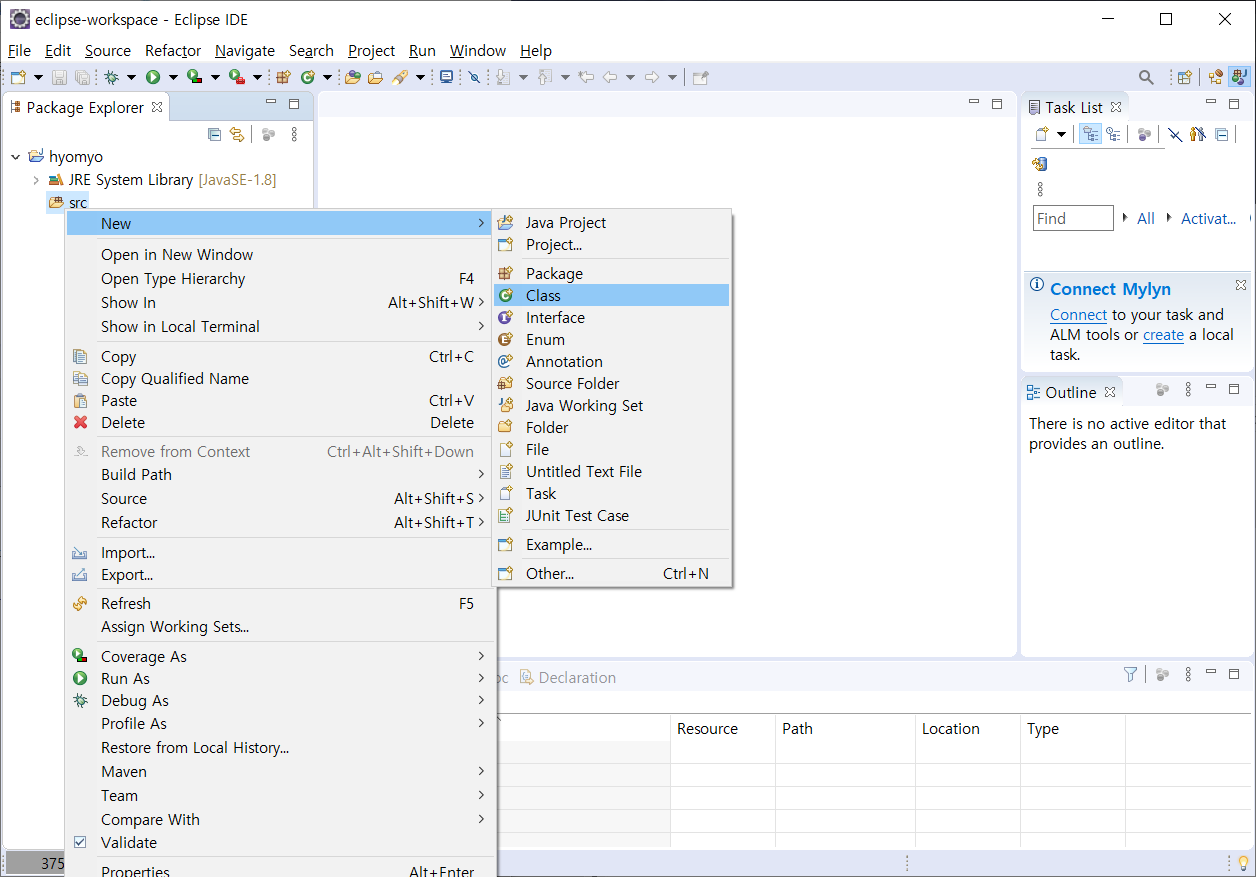
Task: Click the Save All icon in toolbar
Action: coord(83,77)
